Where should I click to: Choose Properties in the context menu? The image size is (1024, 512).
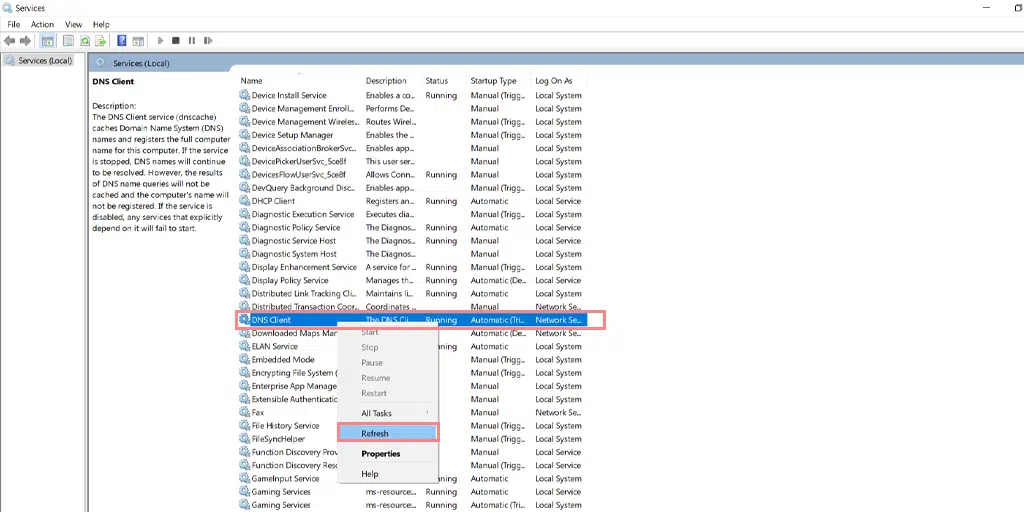tap(388, 453)
